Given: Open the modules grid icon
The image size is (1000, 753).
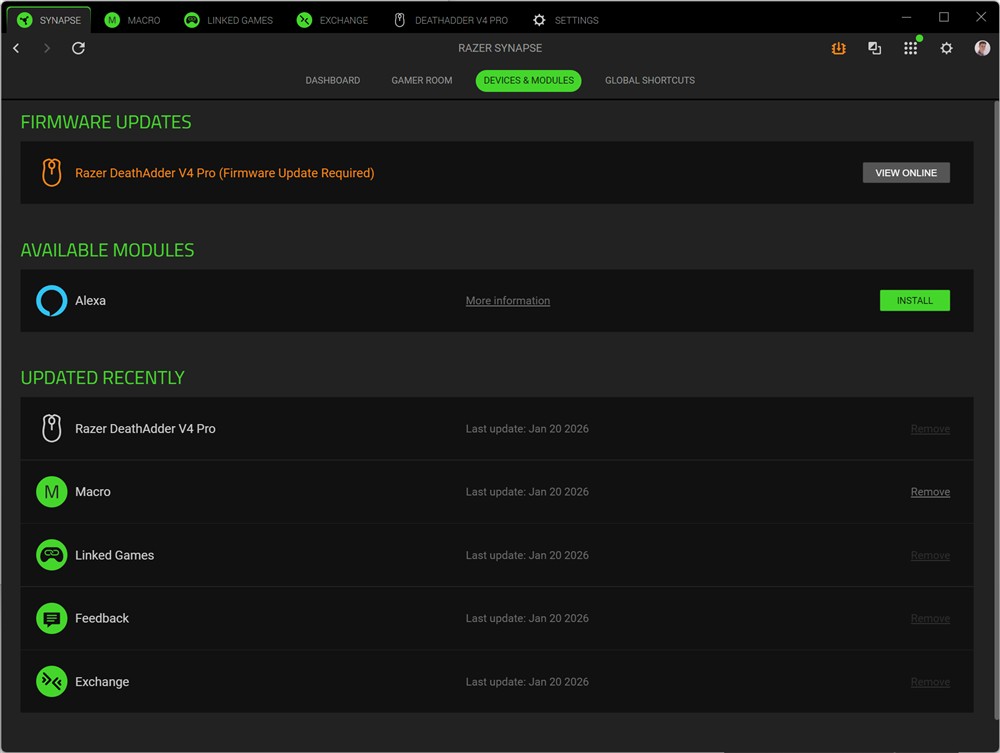Looking at the screenshot, I should 910,48.
